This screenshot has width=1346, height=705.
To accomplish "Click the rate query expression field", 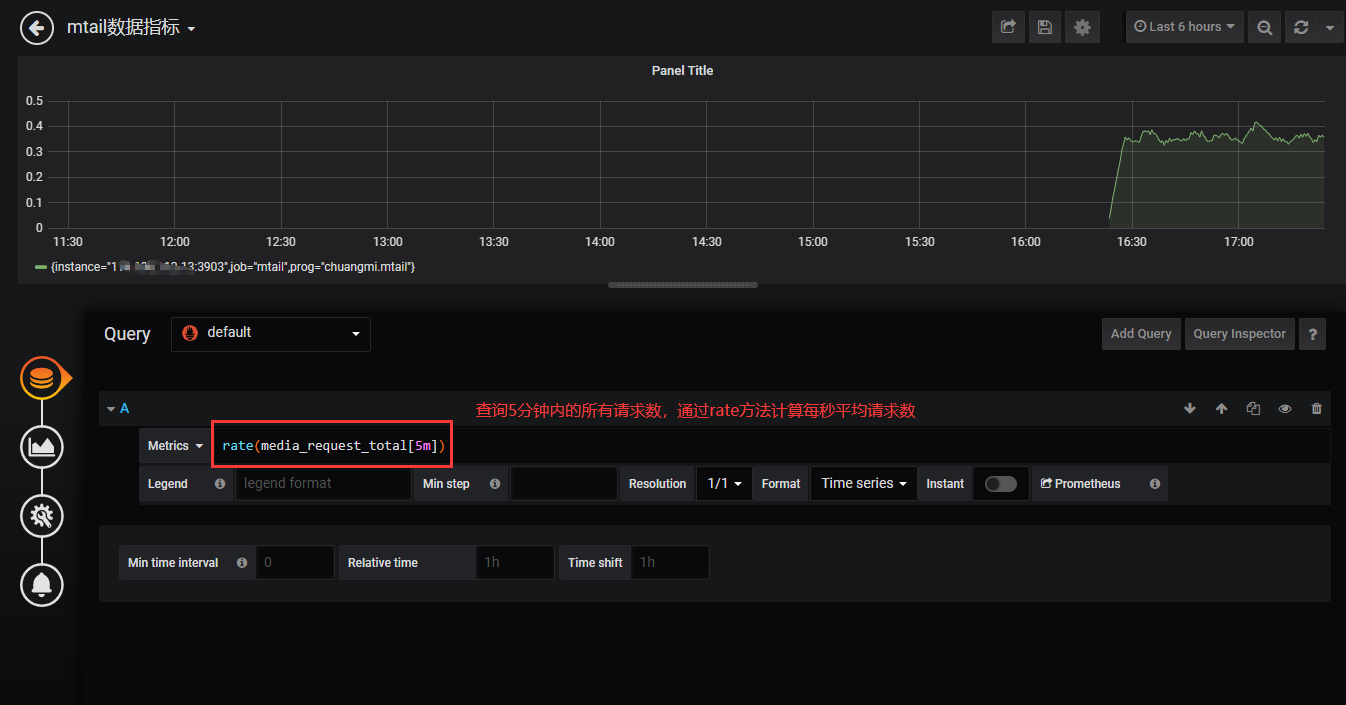I will [771, 446].
